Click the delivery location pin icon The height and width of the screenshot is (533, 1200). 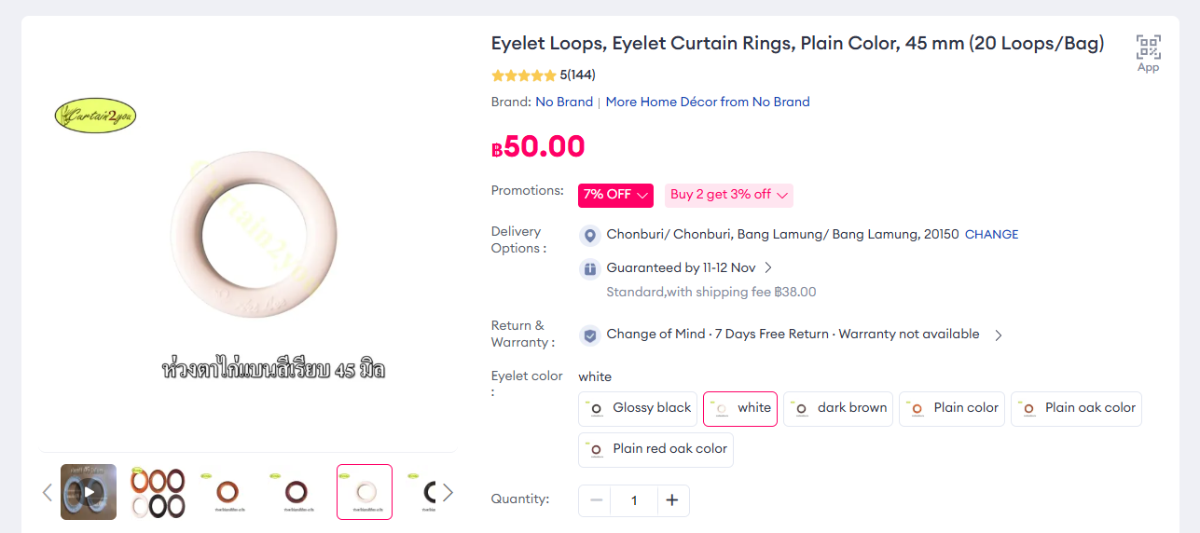click(590, 235)
